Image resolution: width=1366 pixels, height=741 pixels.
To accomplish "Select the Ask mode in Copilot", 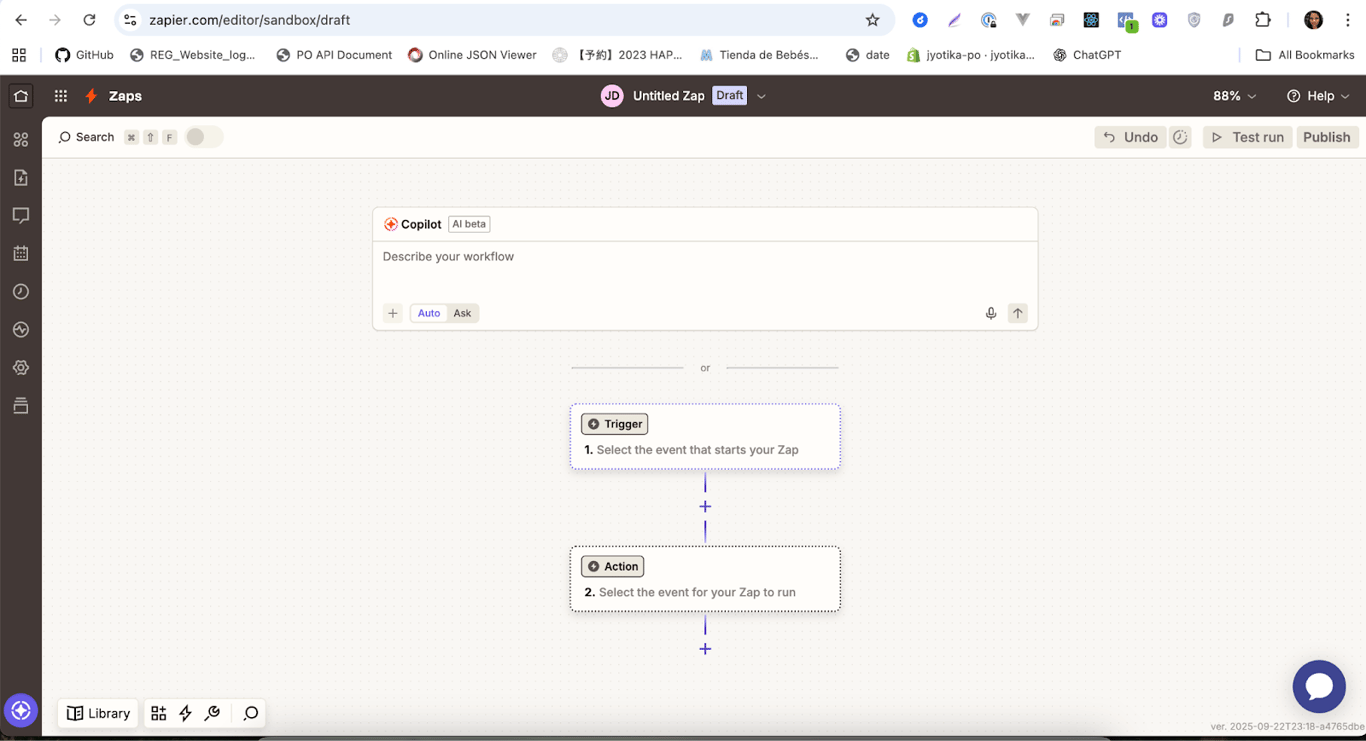I will [462, 313].
